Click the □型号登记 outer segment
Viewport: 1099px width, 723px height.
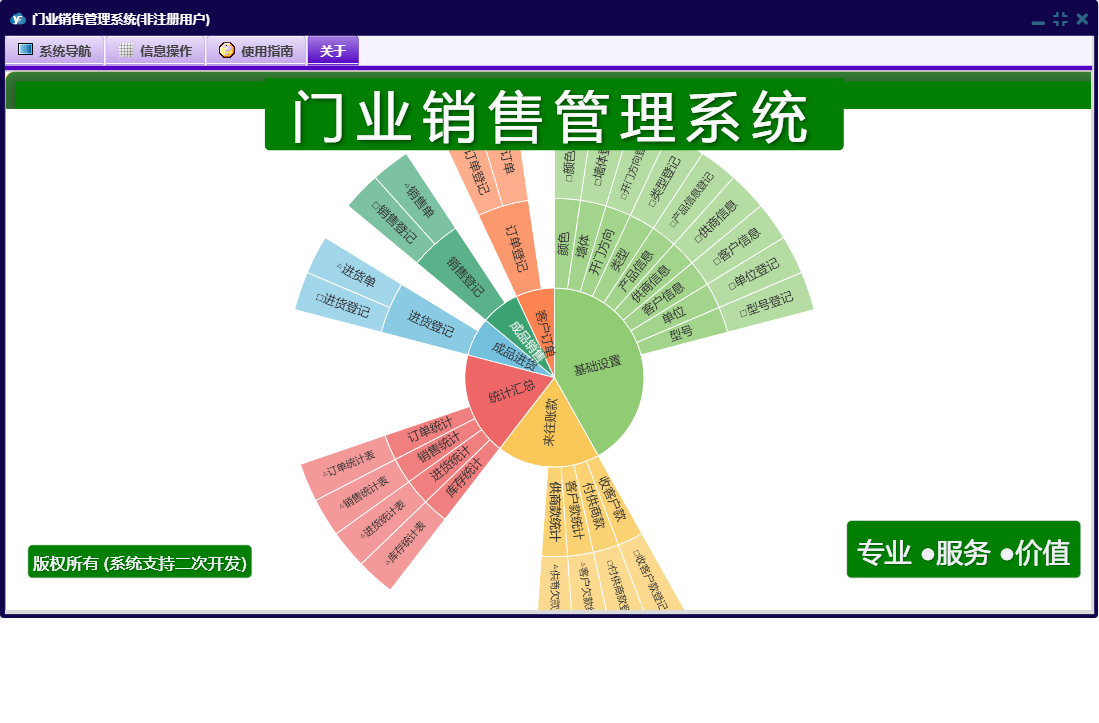767,304
